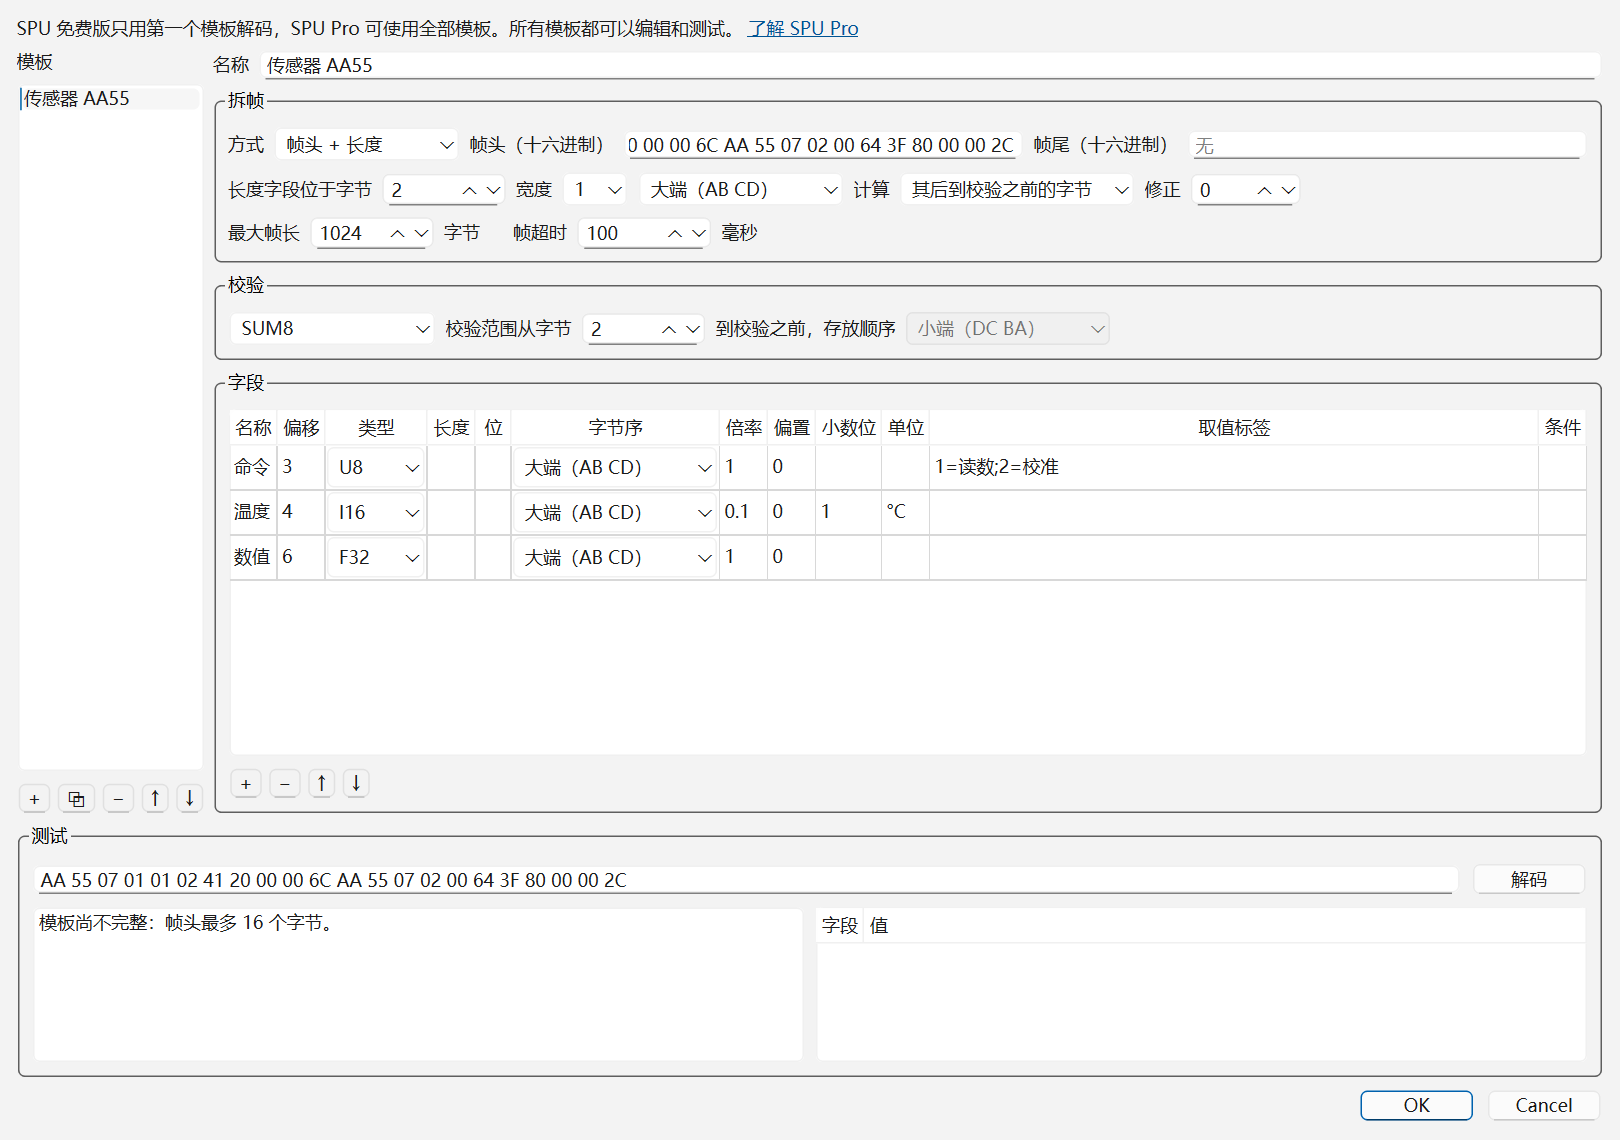Open 计算 其后到校验之前的字节 dropdown

point(1017,190)
